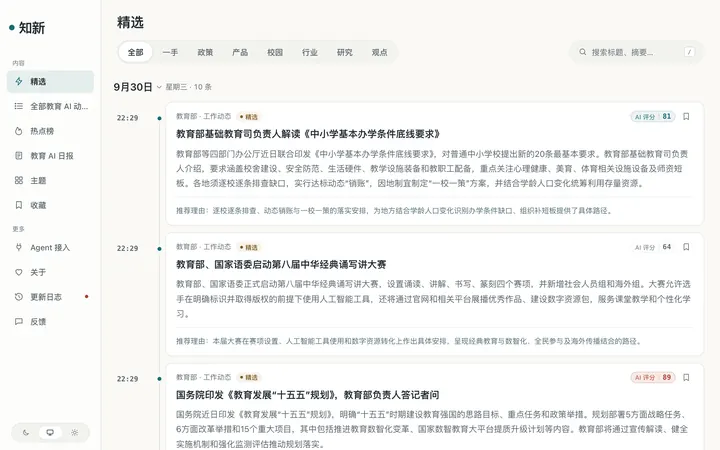Select system theme monitor icon

[50, 433]
